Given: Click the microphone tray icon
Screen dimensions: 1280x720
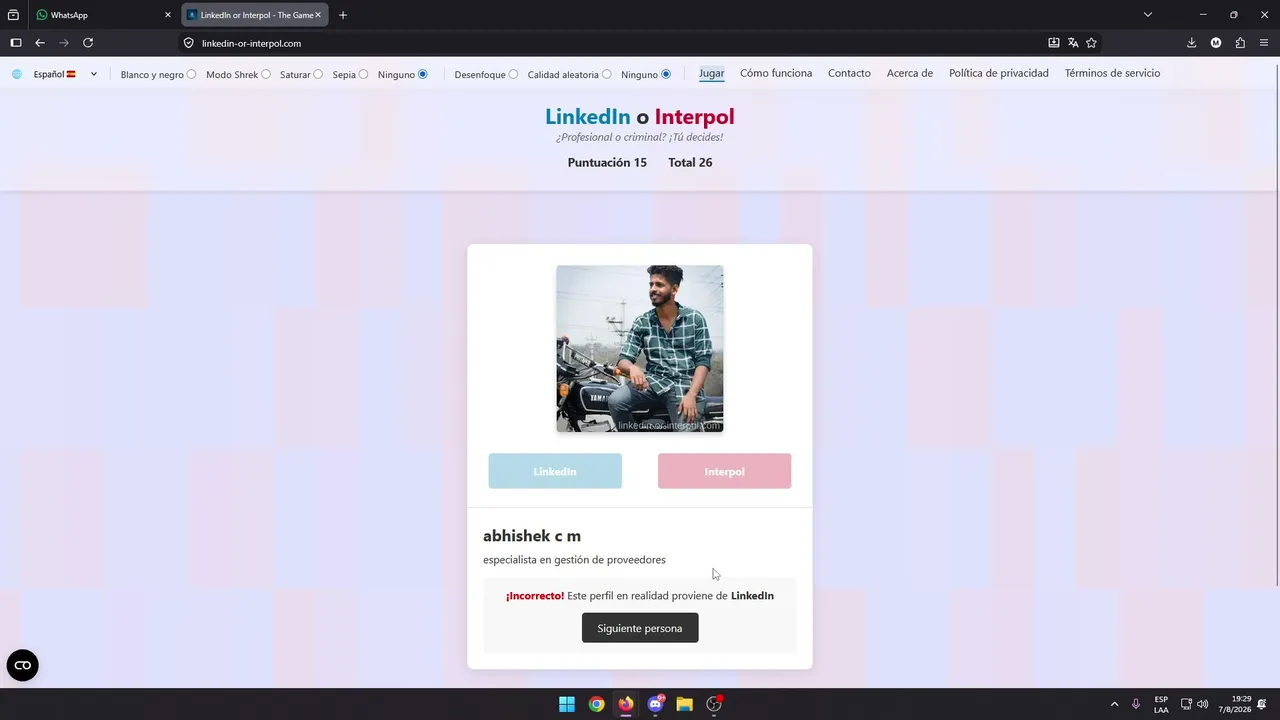Looking at the screenshot, I should point(1136,704).
